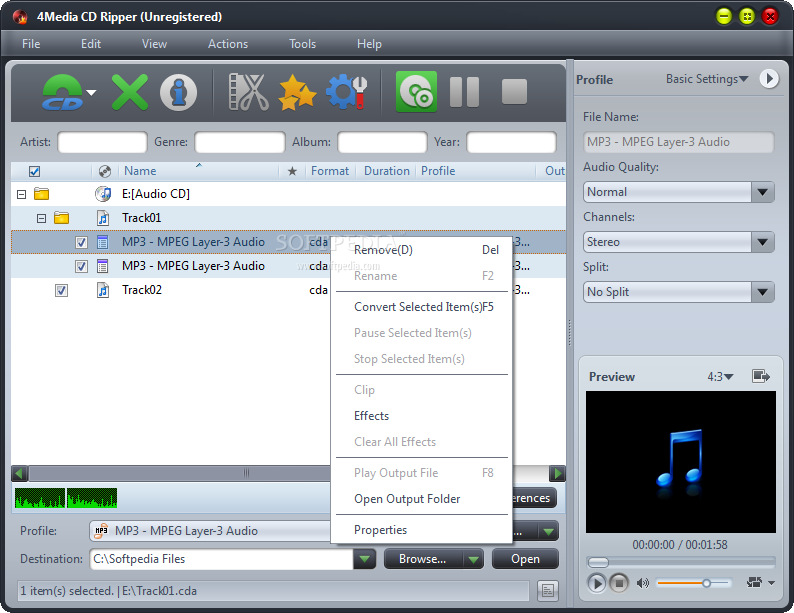Sort by the Duration column header
This screenshot has width=794, height=613.
coord(386,171)
